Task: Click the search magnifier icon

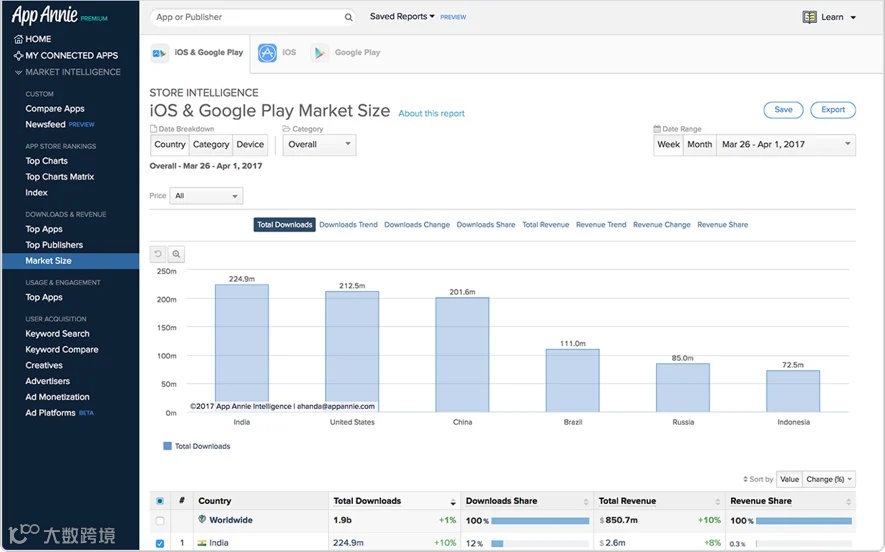Action: [349, 17]
